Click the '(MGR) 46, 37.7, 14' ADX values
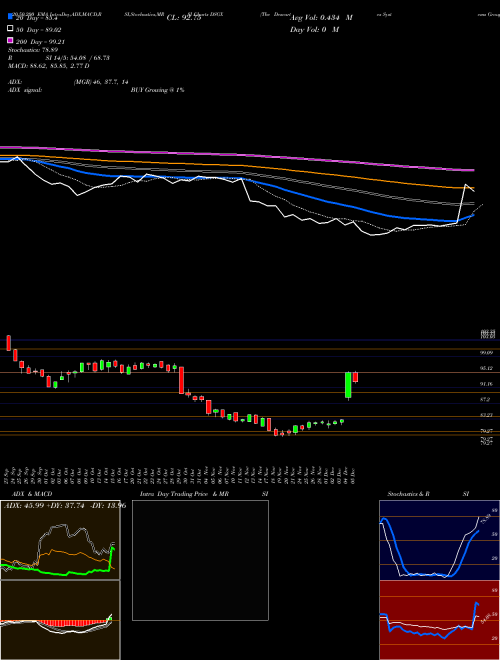Screen dimensions: 500x660 [101, 82]
